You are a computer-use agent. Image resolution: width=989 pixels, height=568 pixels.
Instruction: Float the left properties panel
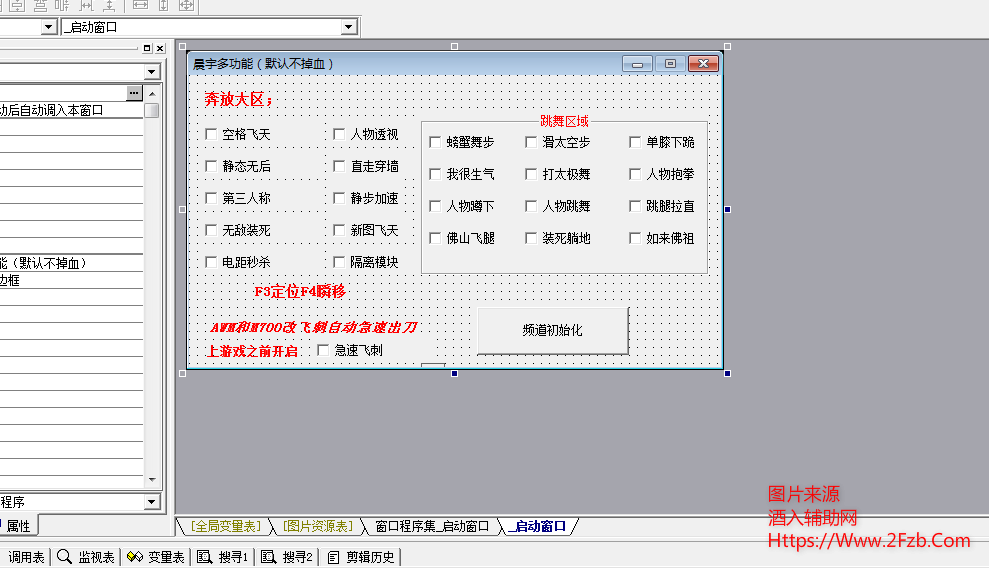[x=147, y=48]
